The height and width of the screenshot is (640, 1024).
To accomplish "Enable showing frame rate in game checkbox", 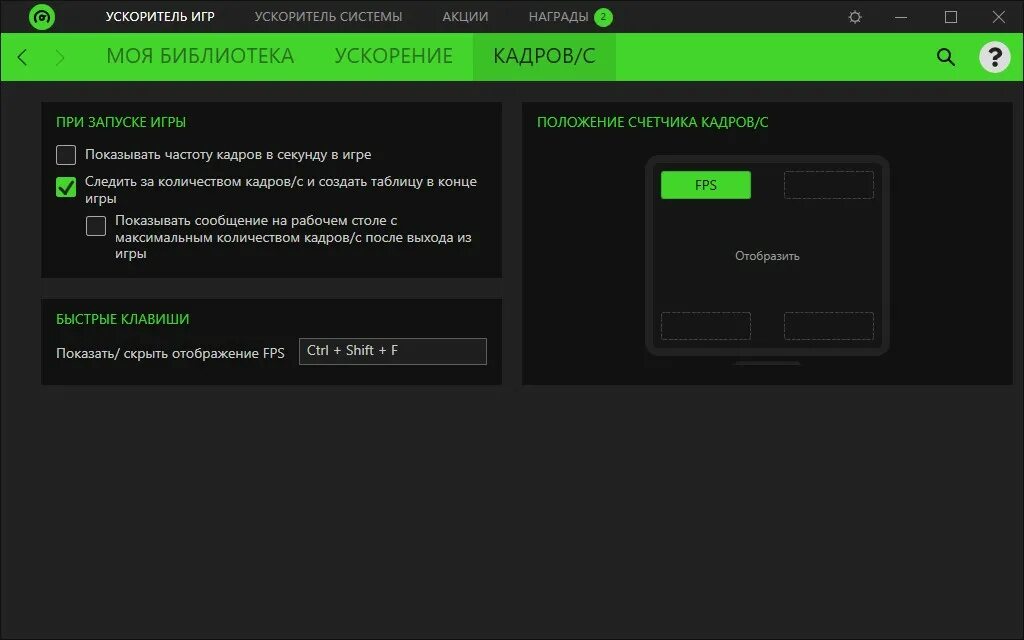I will coord(66,155).
